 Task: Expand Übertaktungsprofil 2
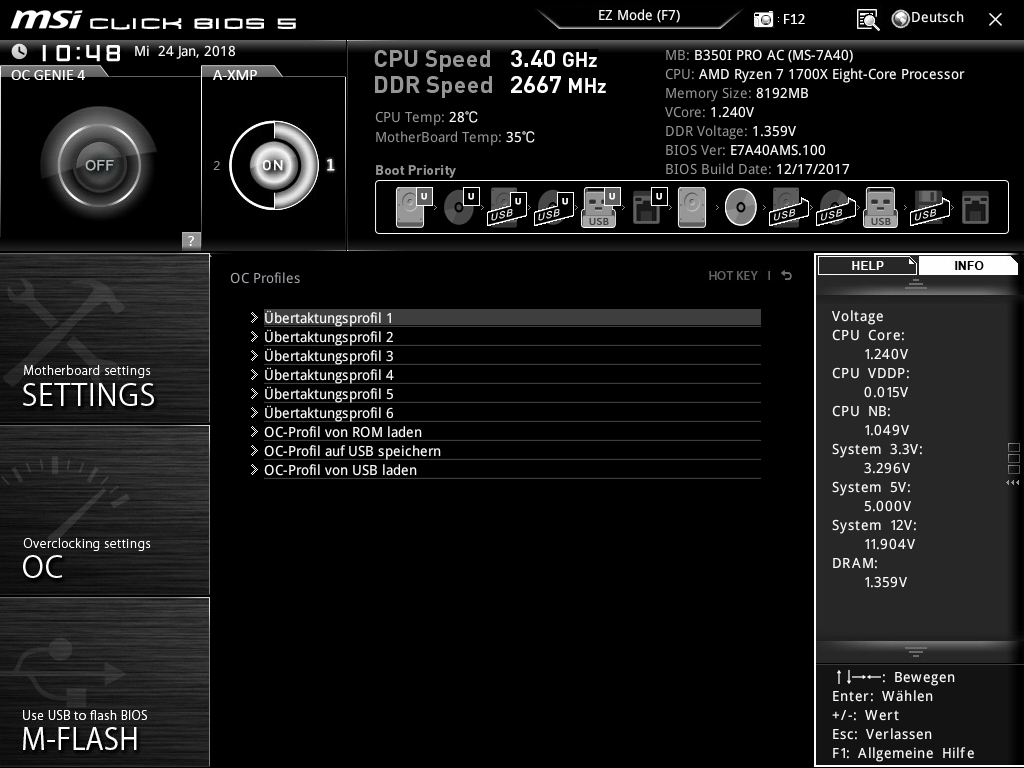512,337
